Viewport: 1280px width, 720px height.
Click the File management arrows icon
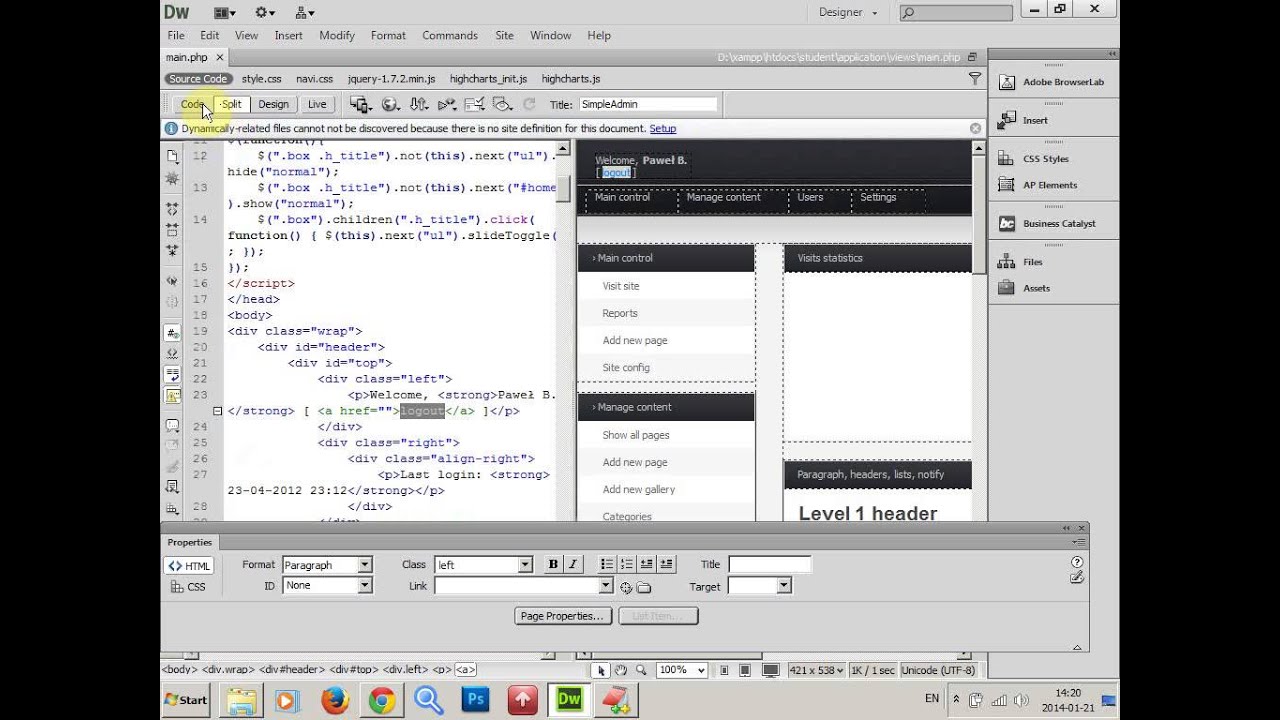pyautogui.click(x=418, y=104)
